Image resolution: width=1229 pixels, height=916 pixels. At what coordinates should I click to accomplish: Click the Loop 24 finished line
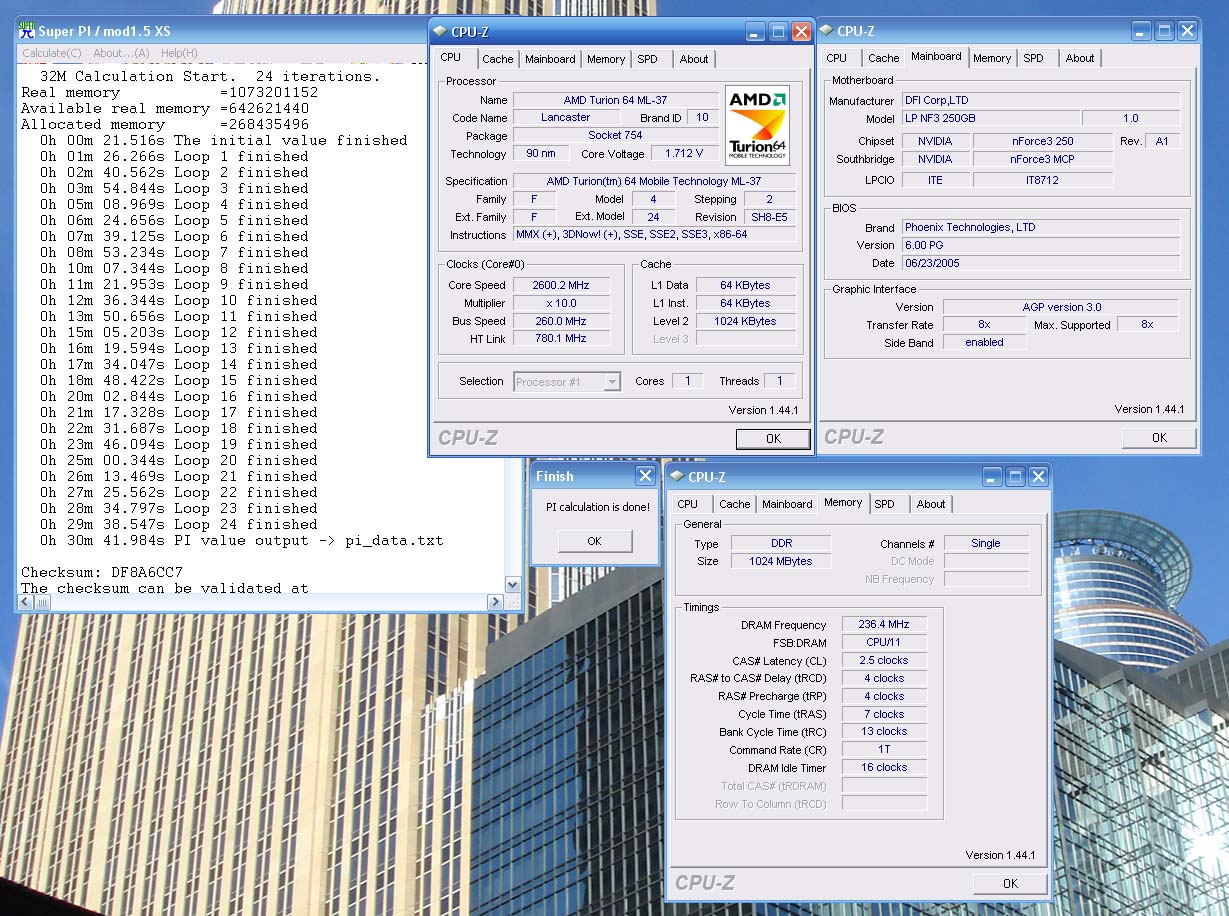[179, 524]
